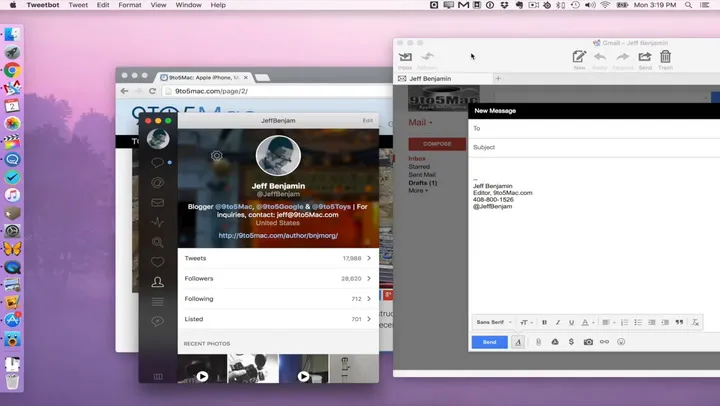Image resolution: width=720 pixels, height=406 pixels.
Task: Open the Mentions @ icon in Tweetbot sidebar
Action: [157, 183]
